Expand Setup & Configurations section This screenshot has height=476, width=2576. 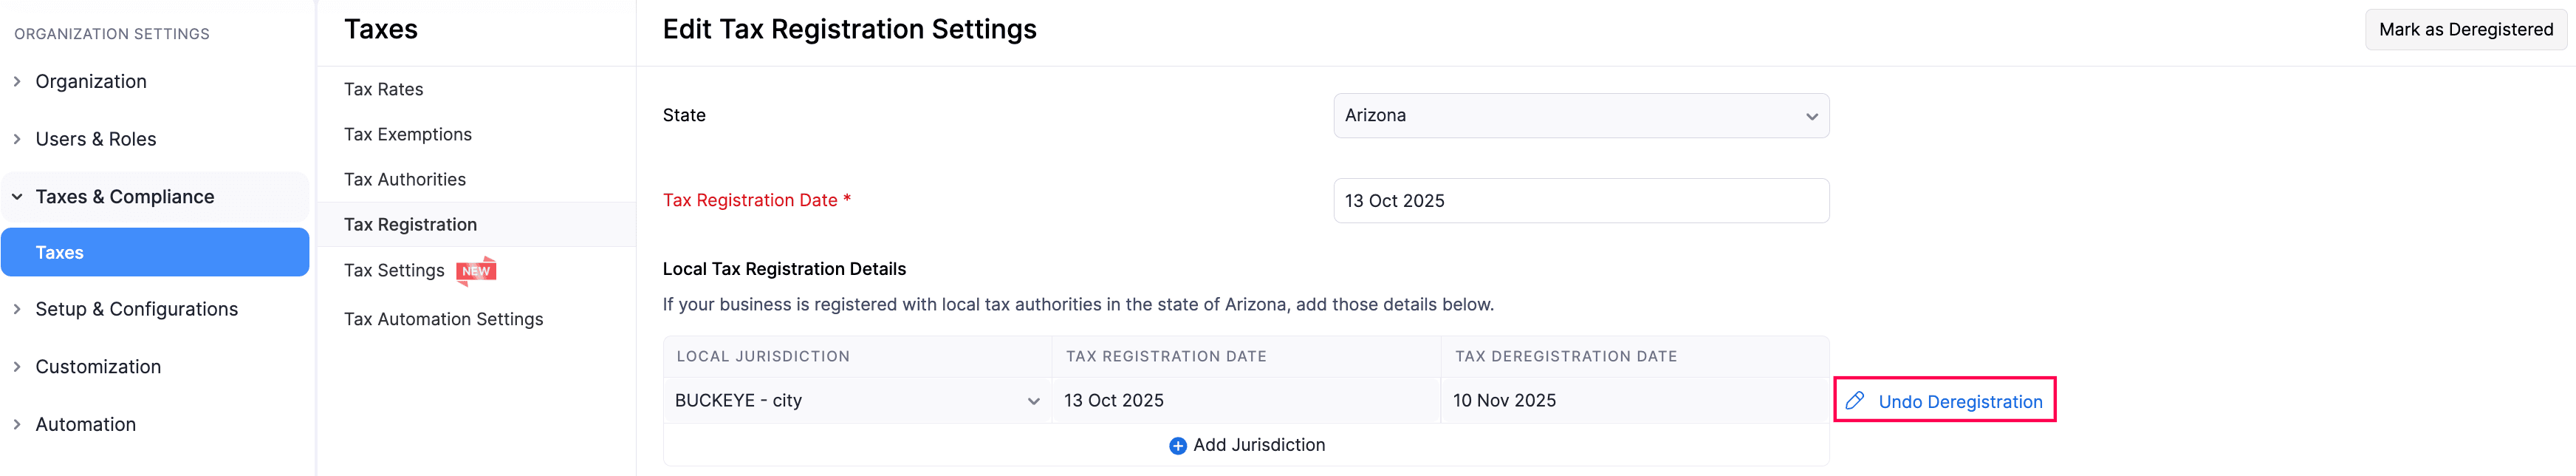point(136,309)
